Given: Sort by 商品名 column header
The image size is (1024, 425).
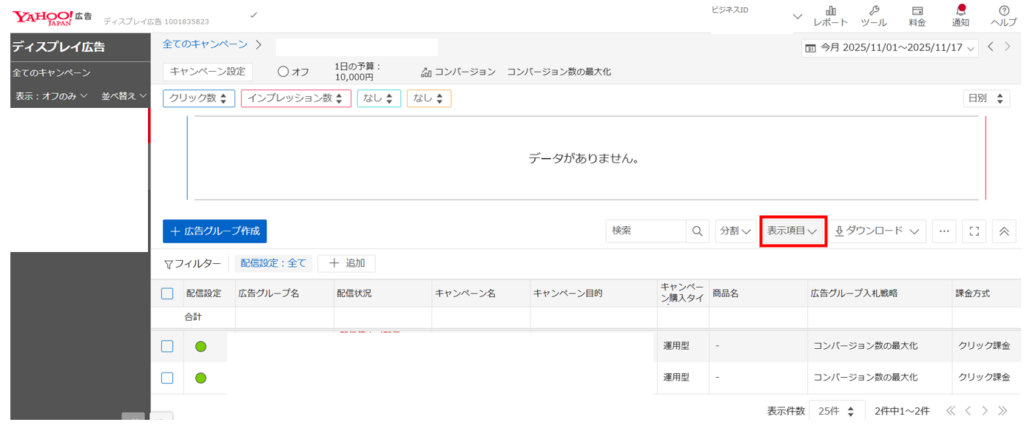Looking at the screenshot, I should [725, 294].
